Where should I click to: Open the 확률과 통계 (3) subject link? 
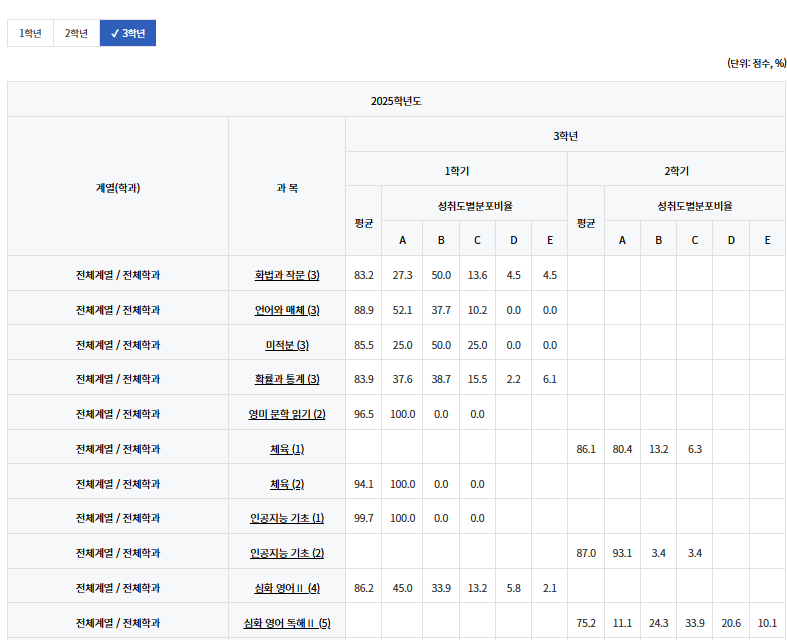coord(287,379)
